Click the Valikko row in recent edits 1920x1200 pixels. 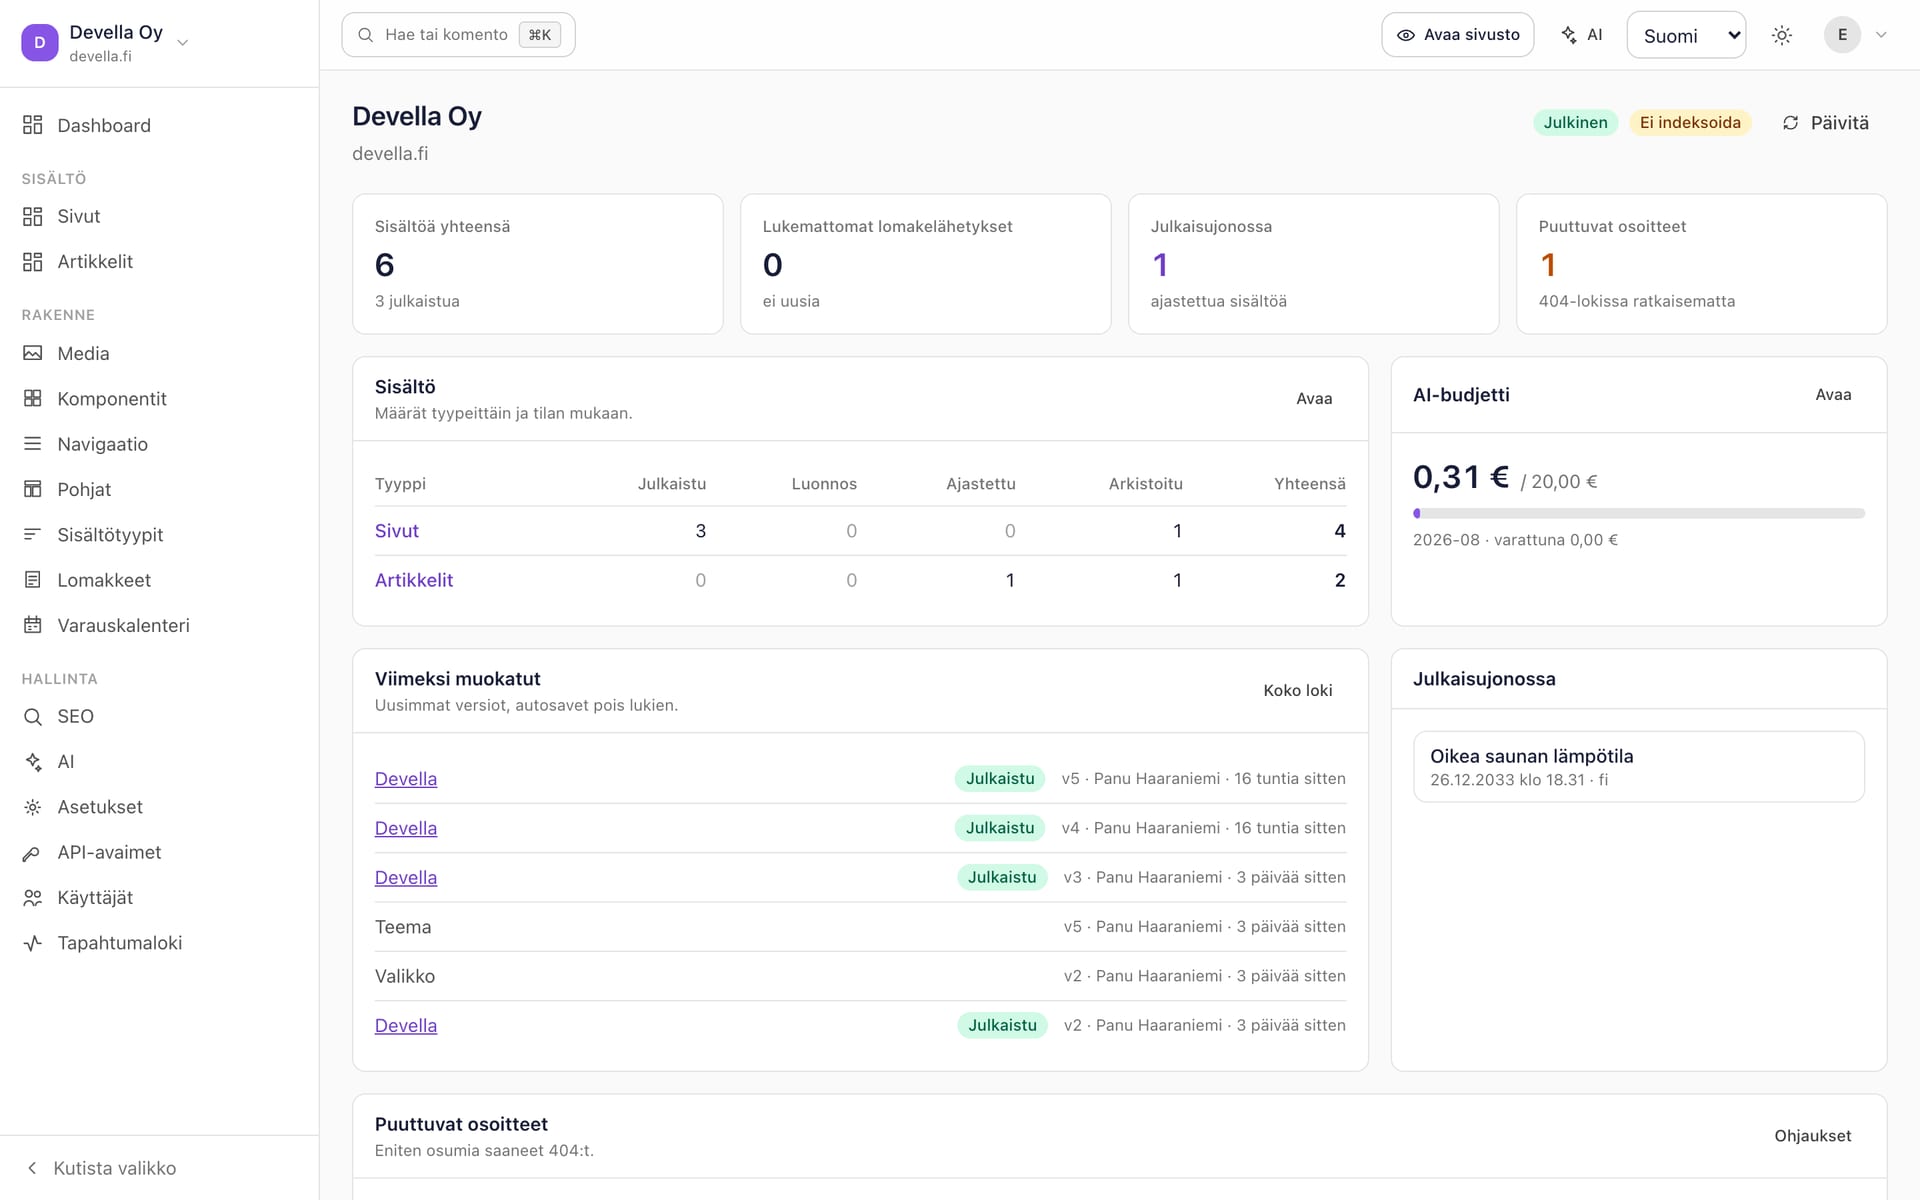pyautogui.click(x=860, y=976)
